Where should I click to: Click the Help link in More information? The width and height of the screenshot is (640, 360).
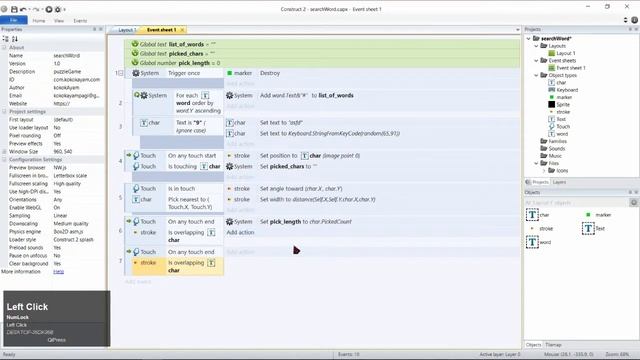(x=58, y=271)
